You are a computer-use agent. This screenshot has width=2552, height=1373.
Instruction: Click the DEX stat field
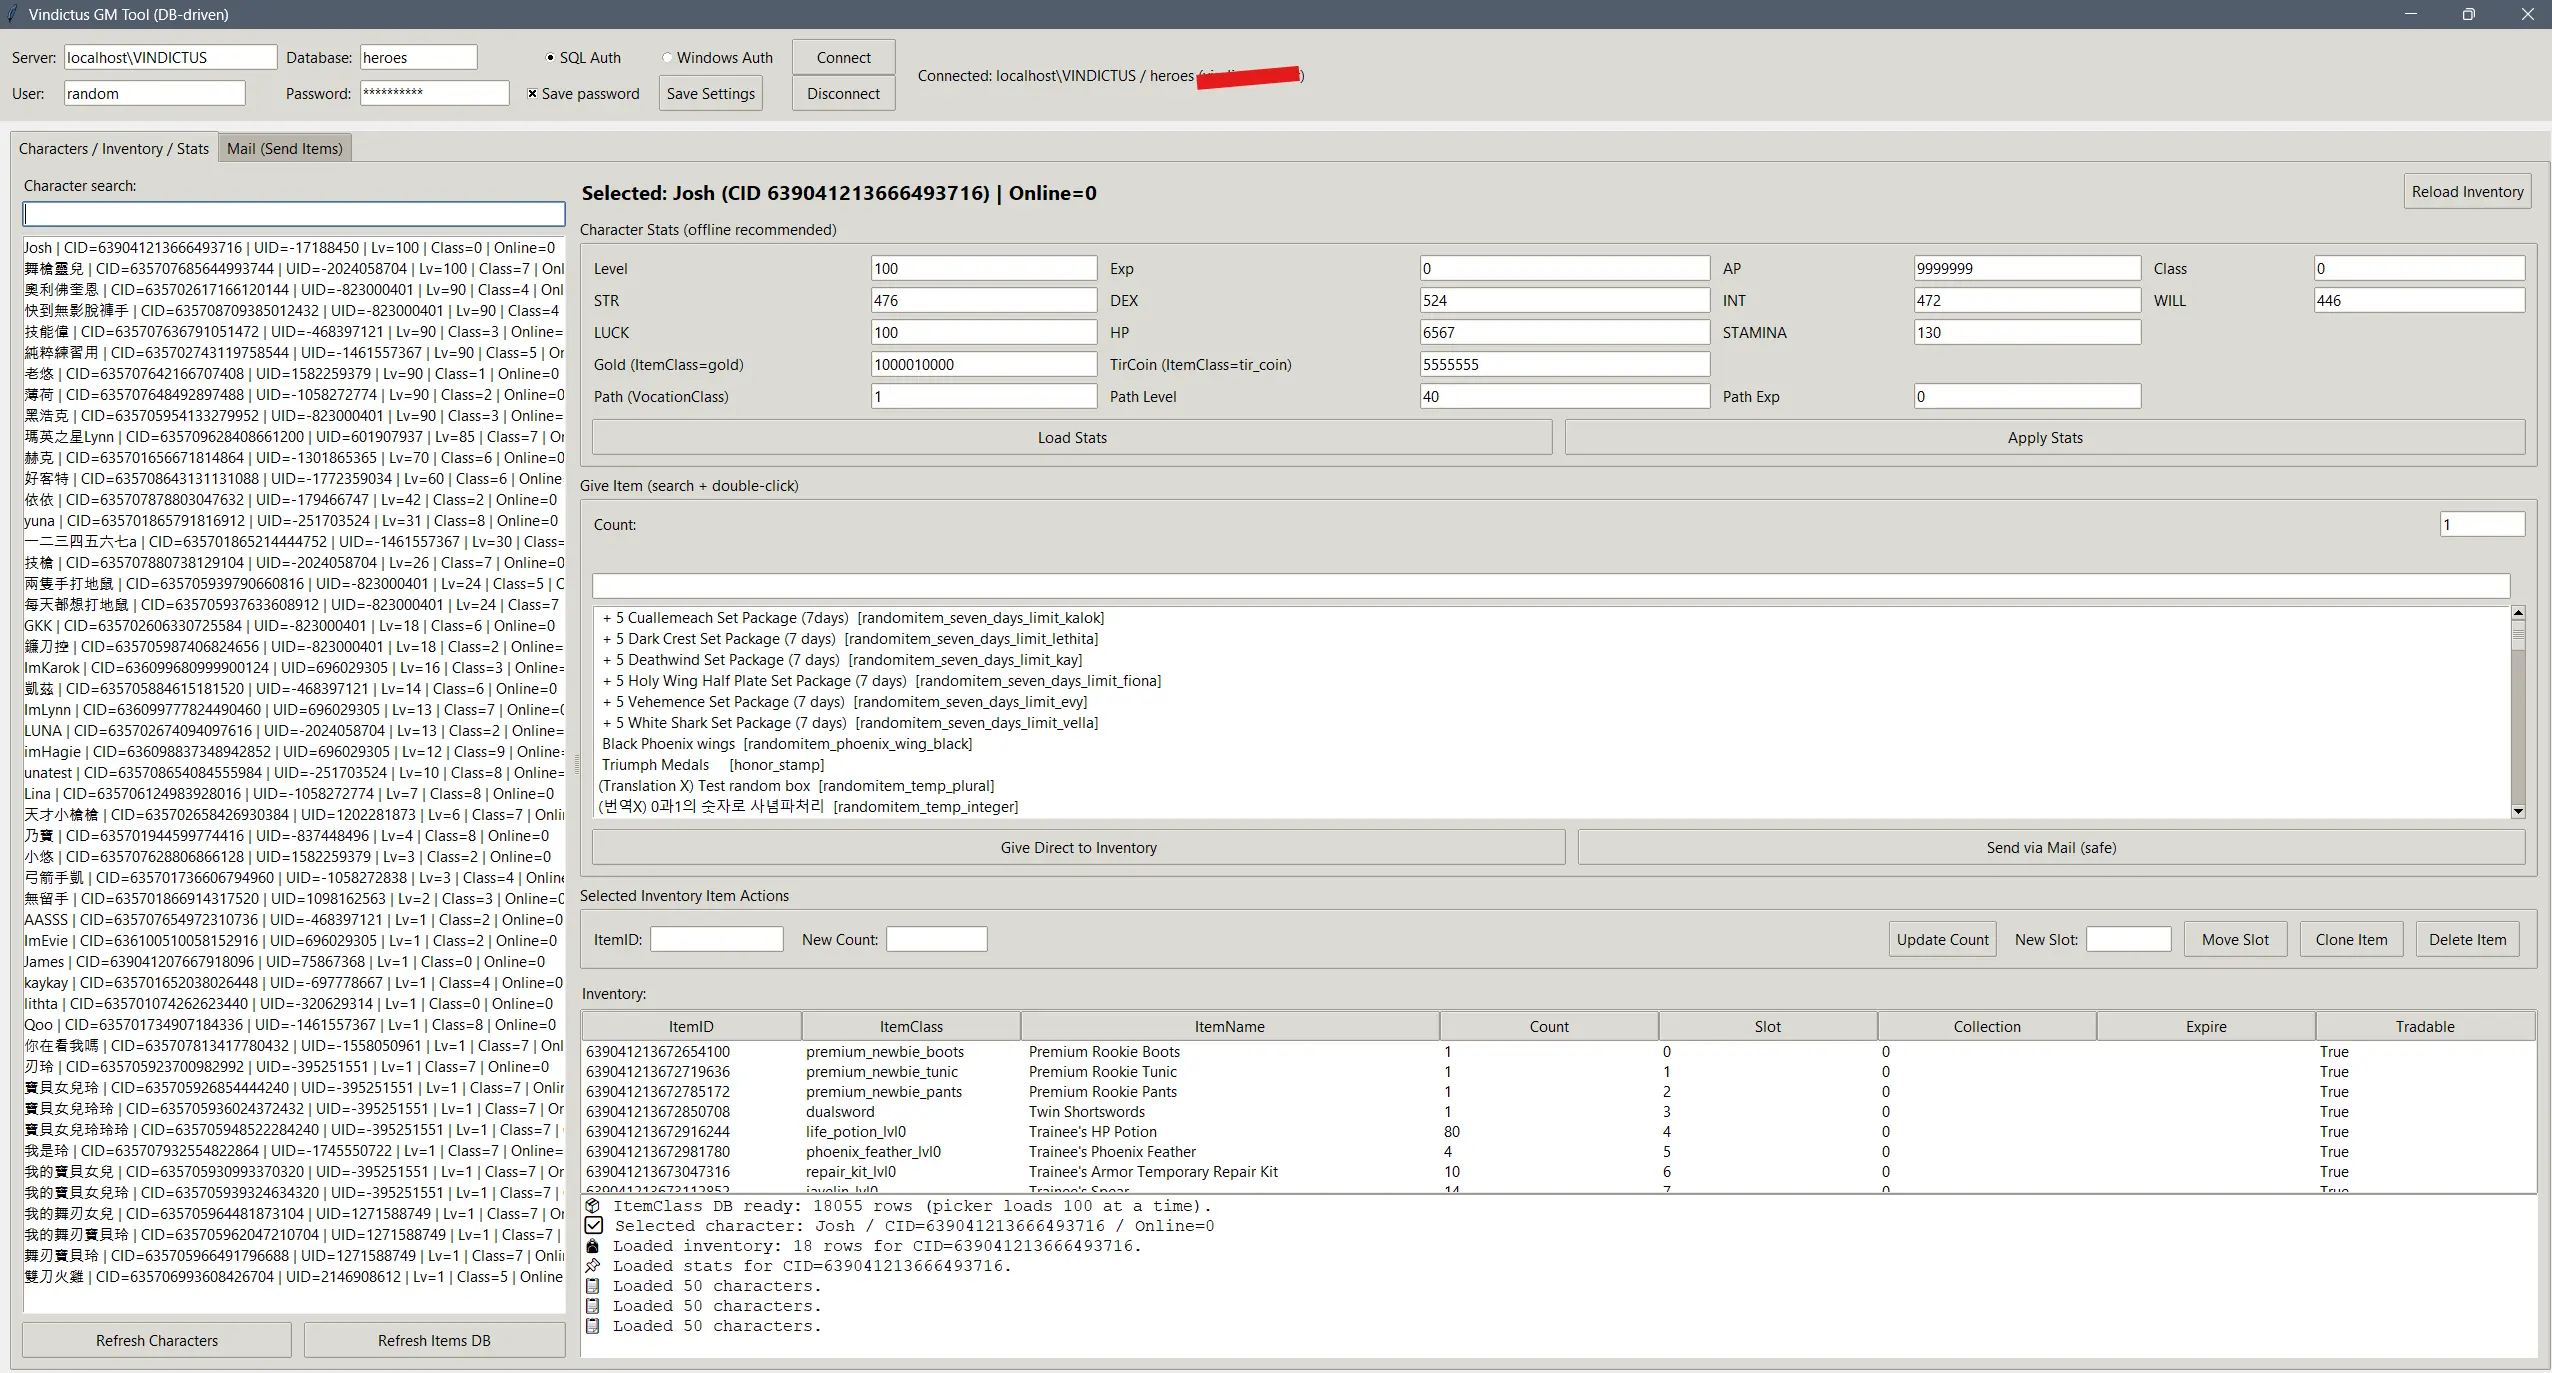click(x=1565, y=301)
